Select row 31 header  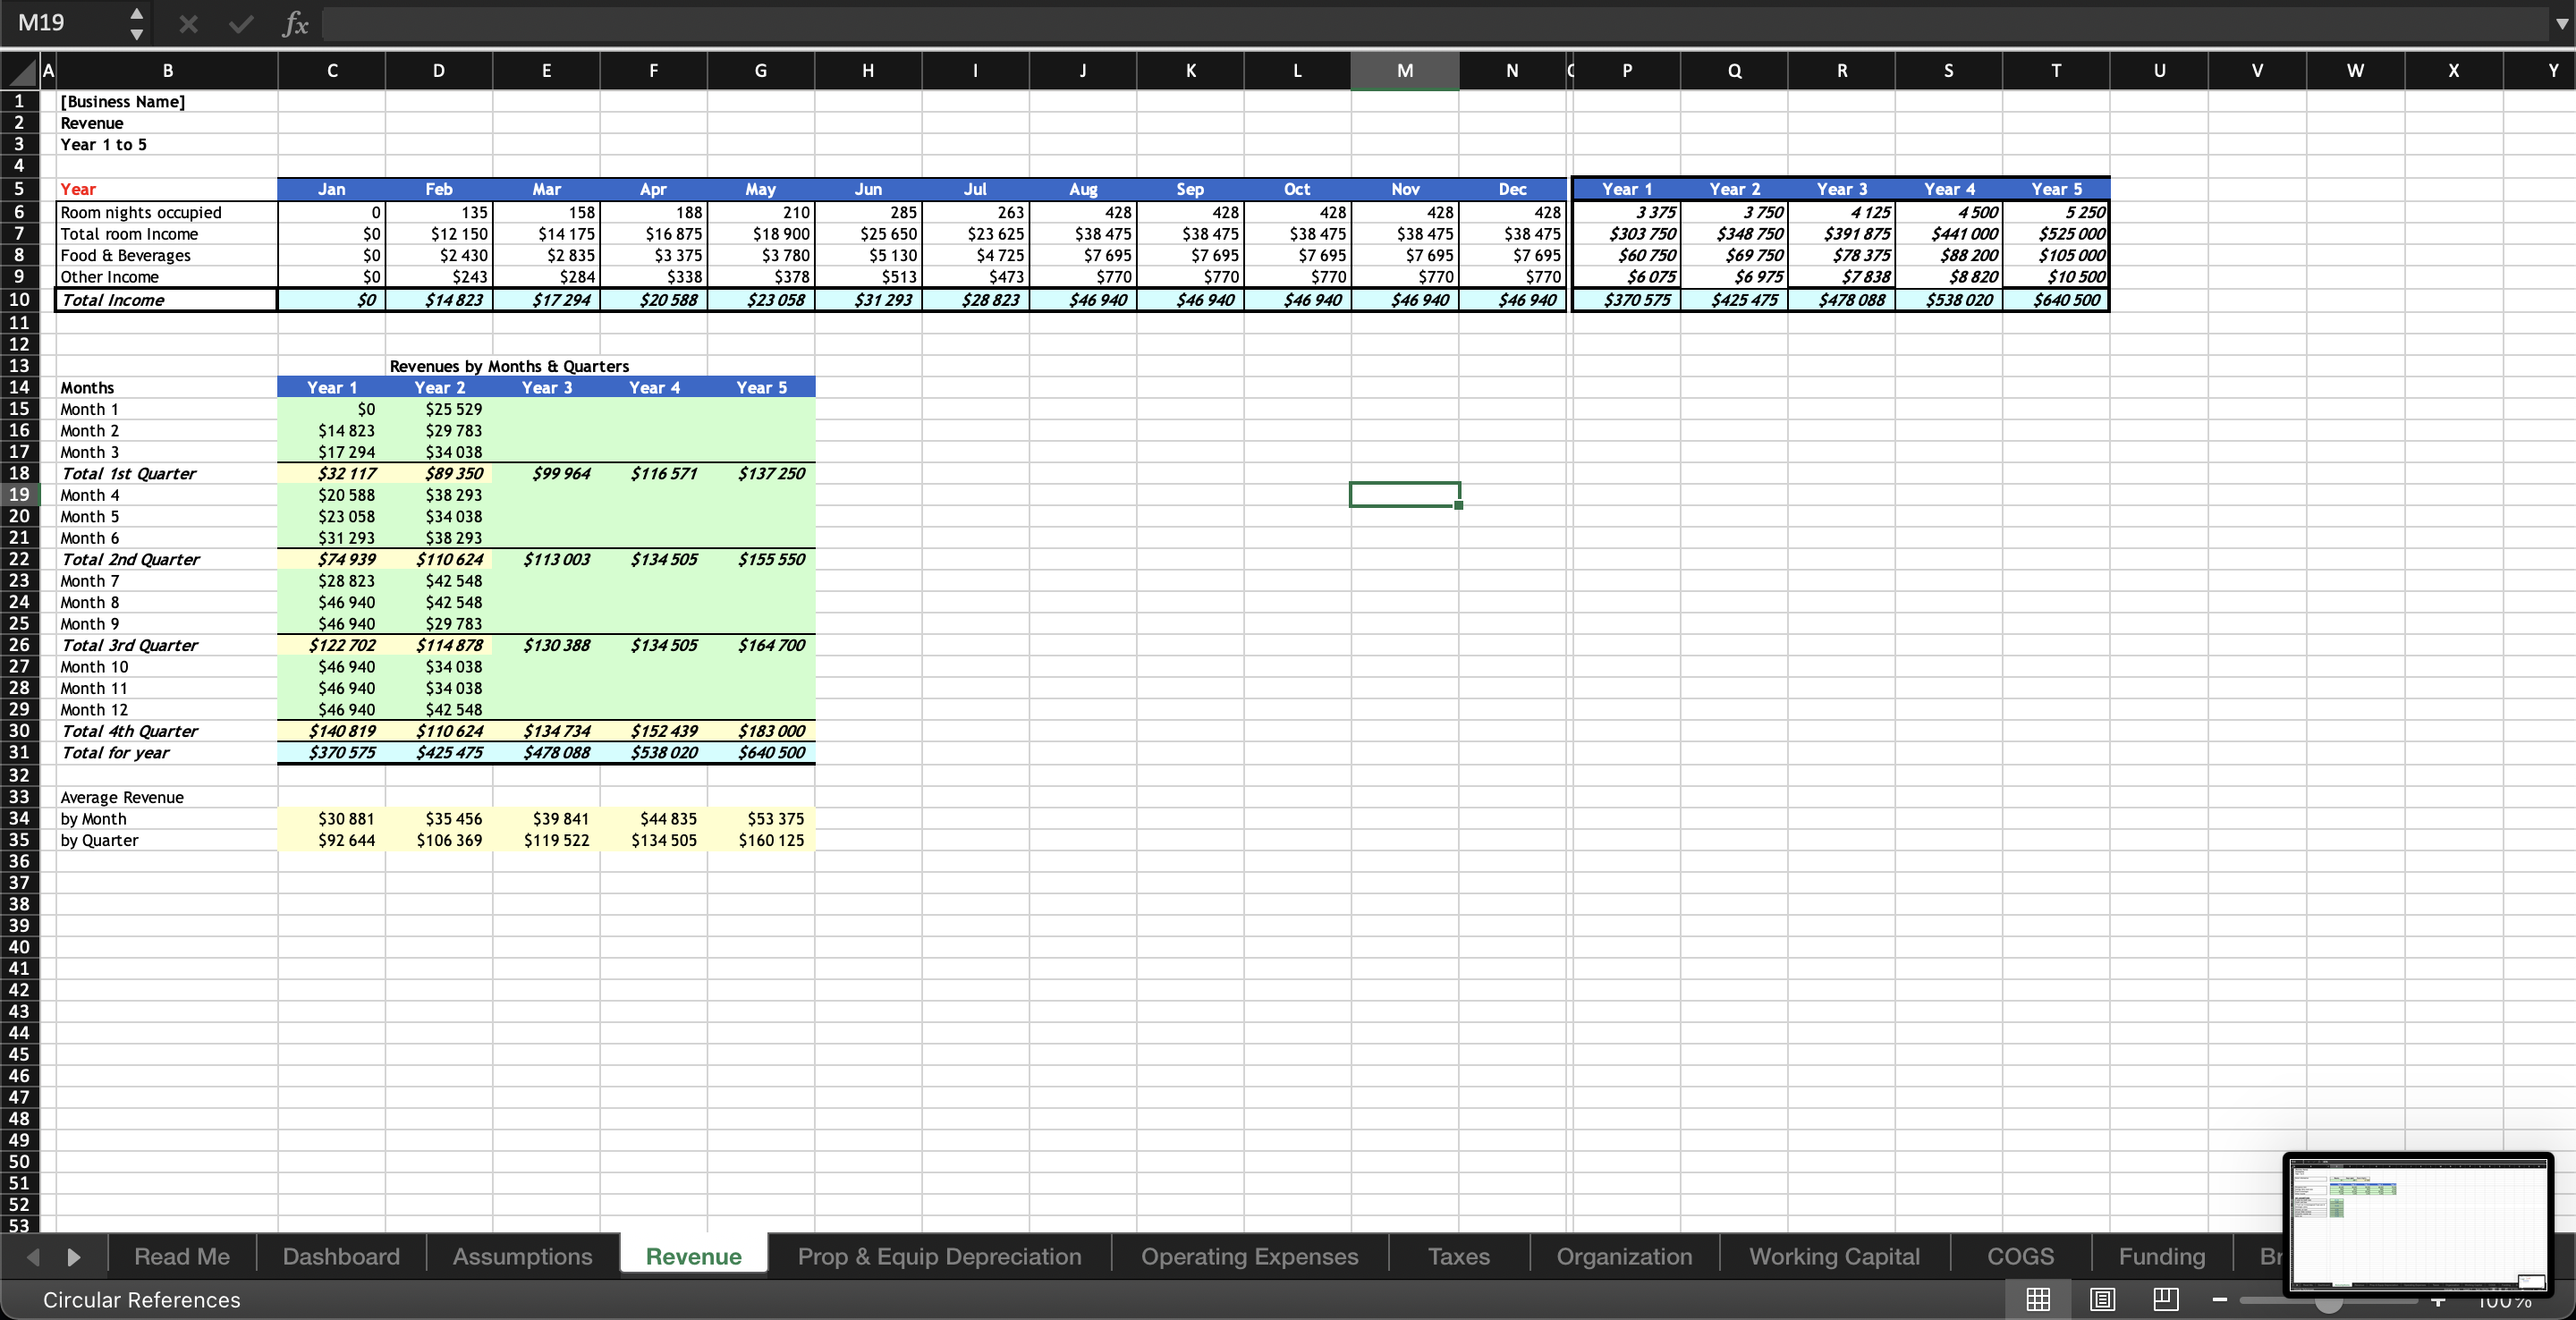(19, 752)
